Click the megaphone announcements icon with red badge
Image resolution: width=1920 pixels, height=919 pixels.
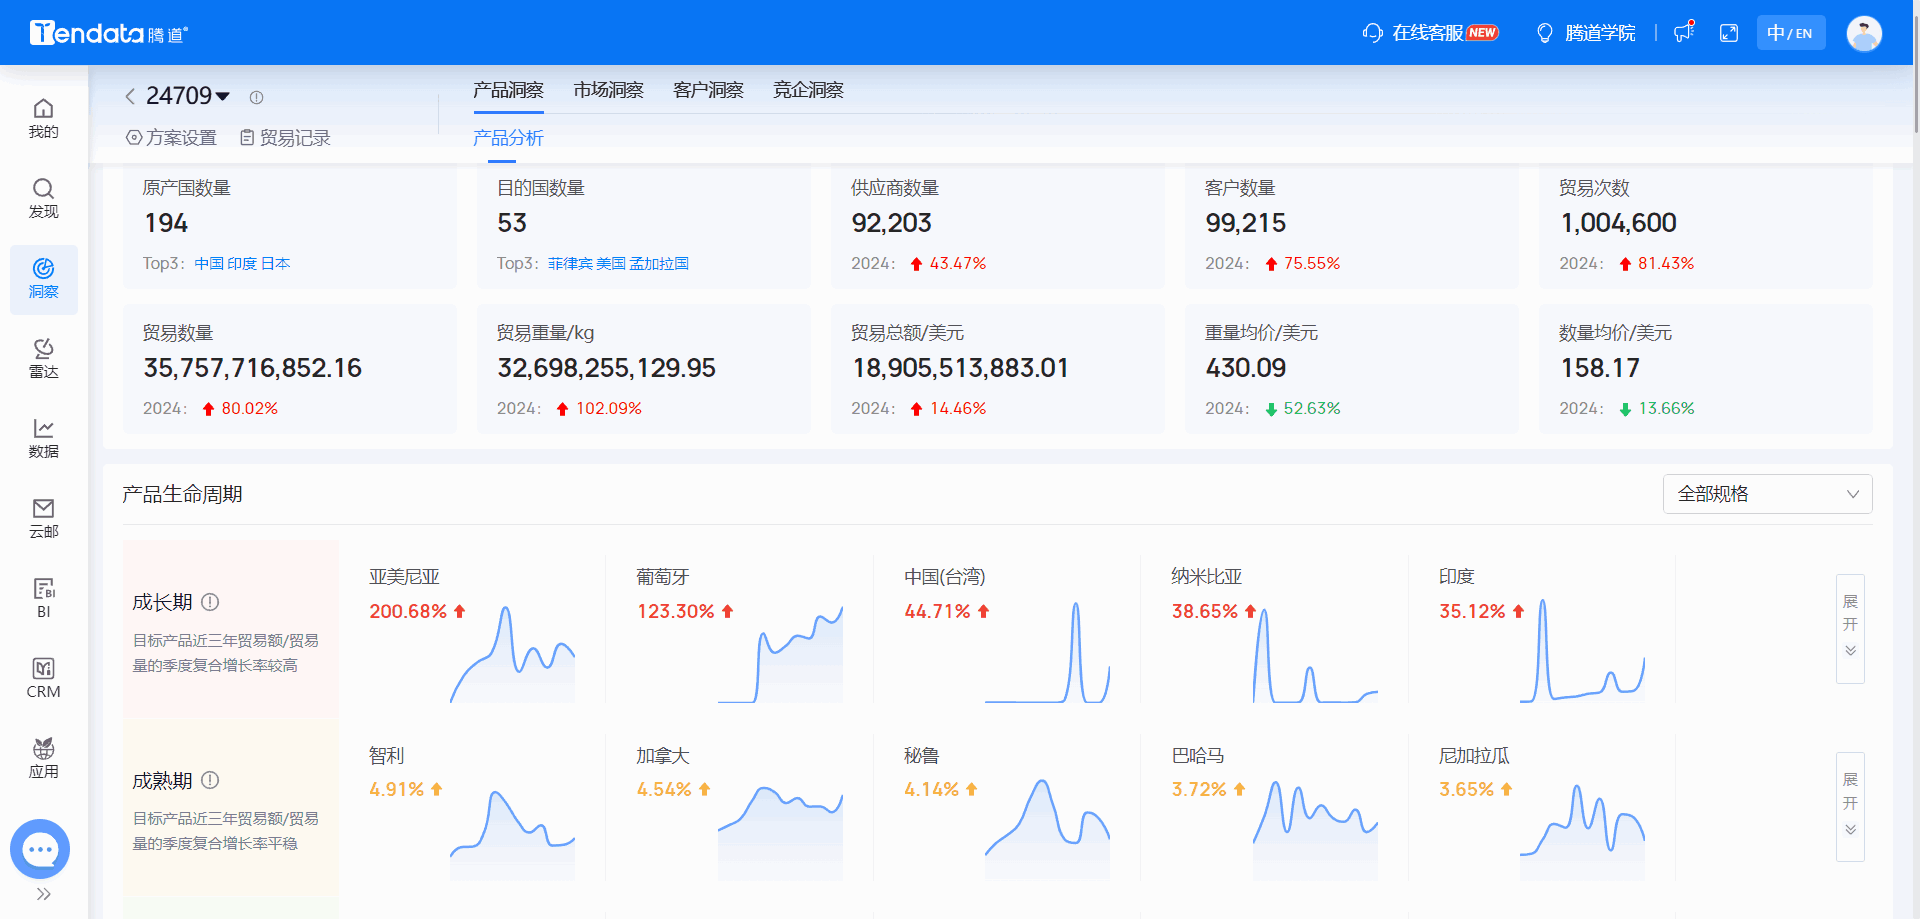1684,32
